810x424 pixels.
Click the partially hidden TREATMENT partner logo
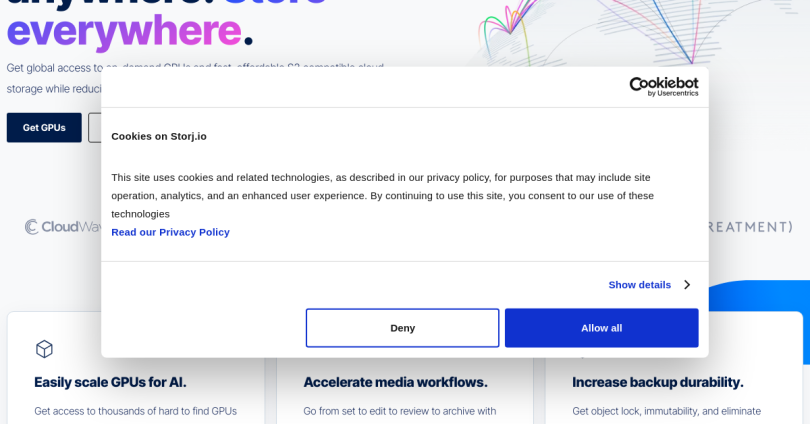751,227
